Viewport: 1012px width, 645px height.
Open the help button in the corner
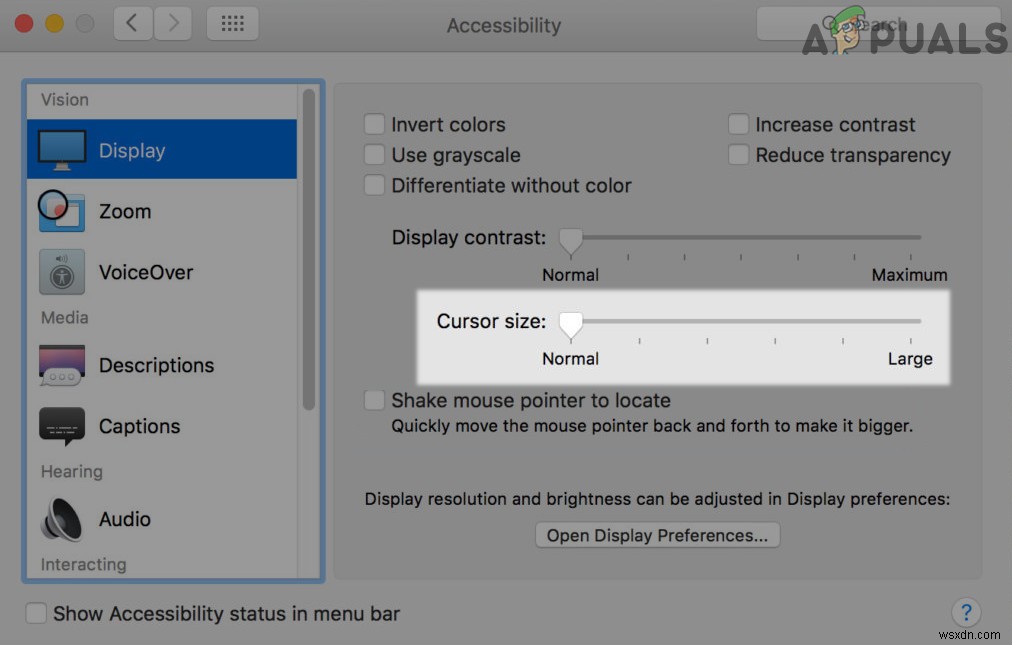pyautogui.click(x=966, y=612)
